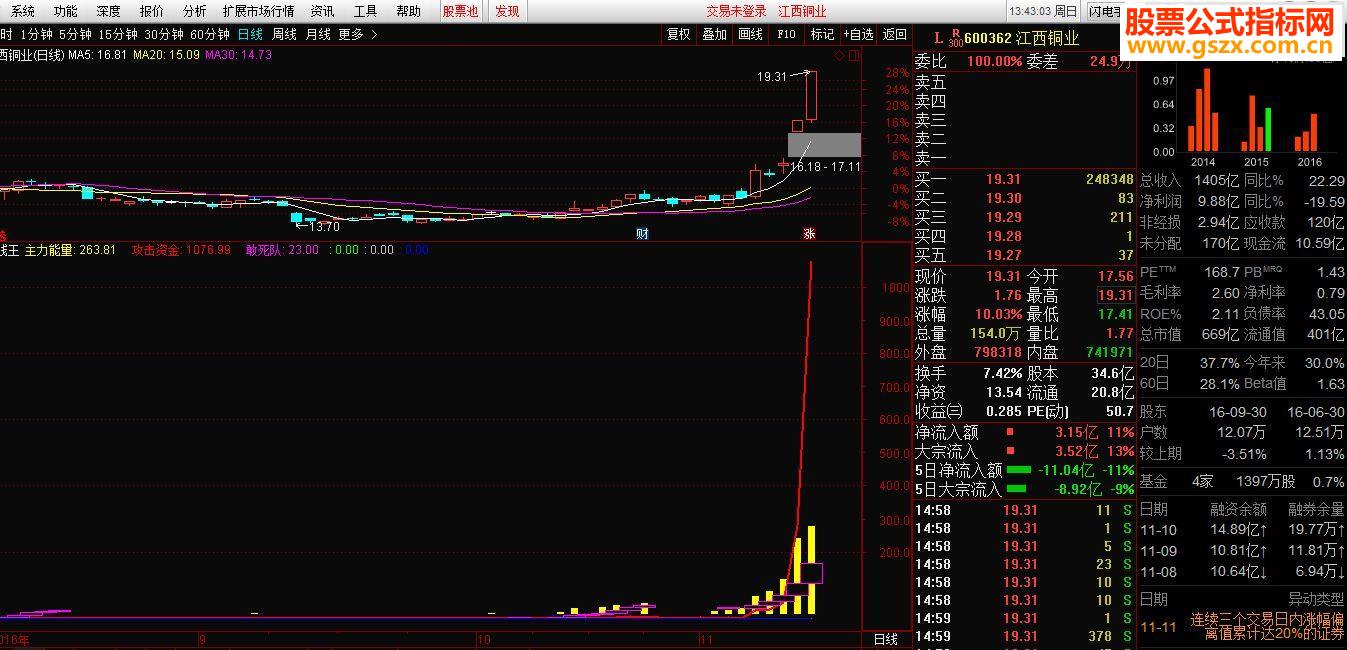
Task: Switch to the 15分钟 chart period
Action: point(118,34)
